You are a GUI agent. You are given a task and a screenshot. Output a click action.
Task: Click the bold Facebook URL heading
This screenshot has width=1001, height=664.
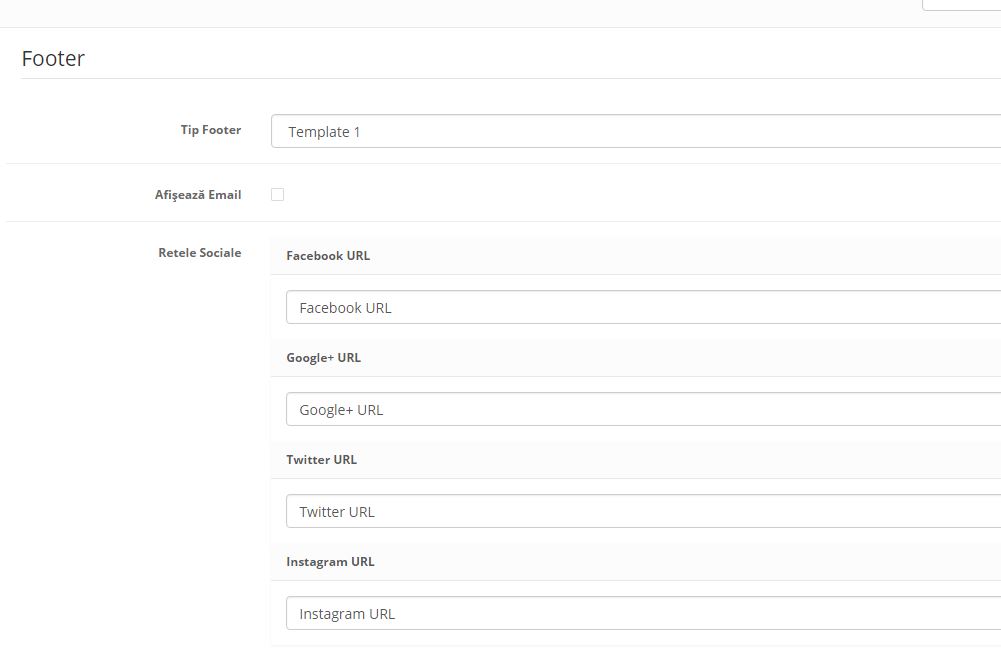coord(328,256)
